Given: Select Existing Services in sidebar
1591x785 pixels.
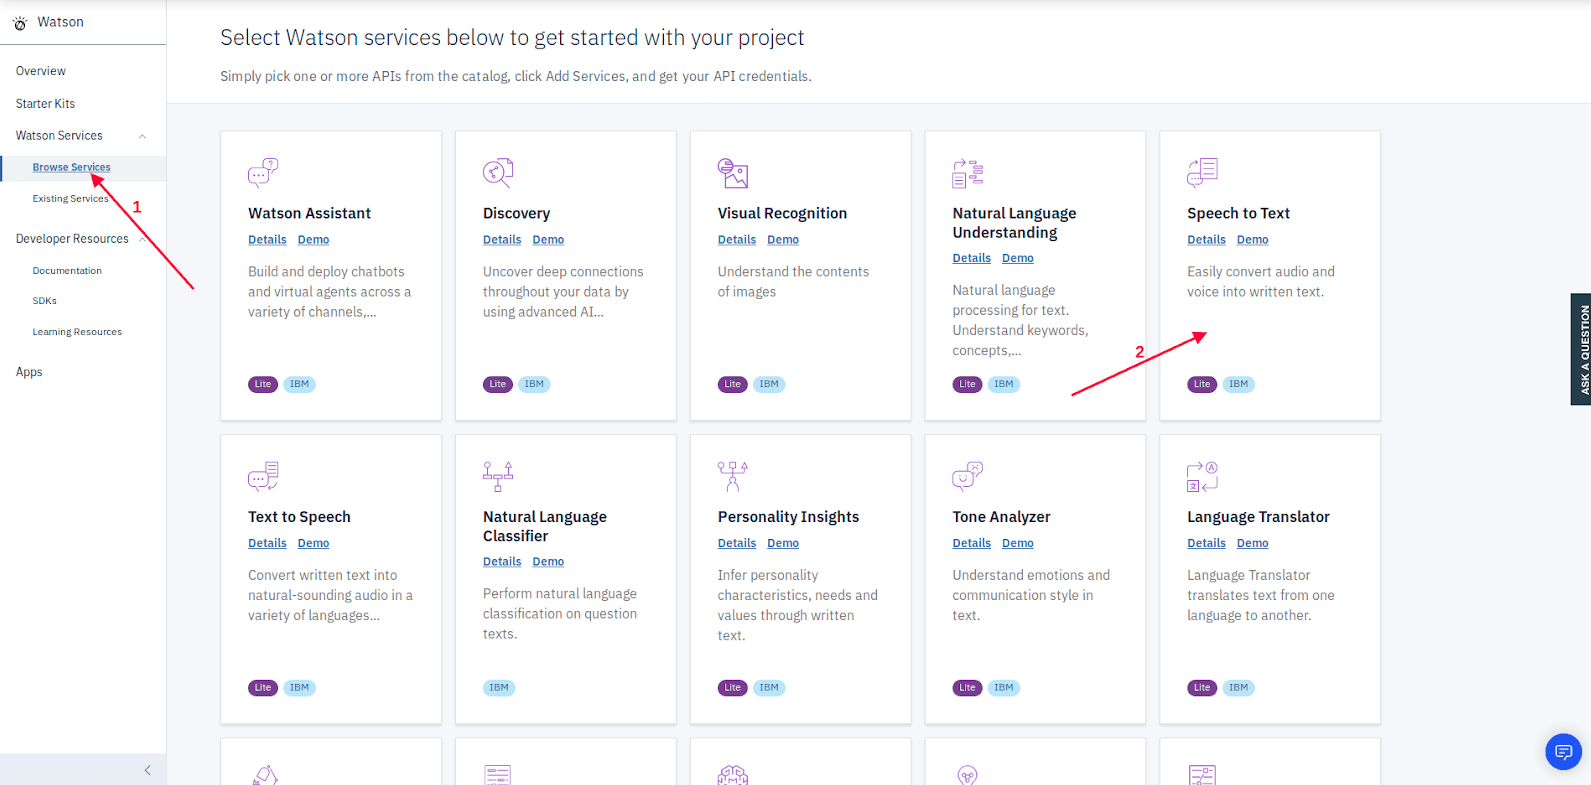Looking at the screenshot, I should (70, 199).
